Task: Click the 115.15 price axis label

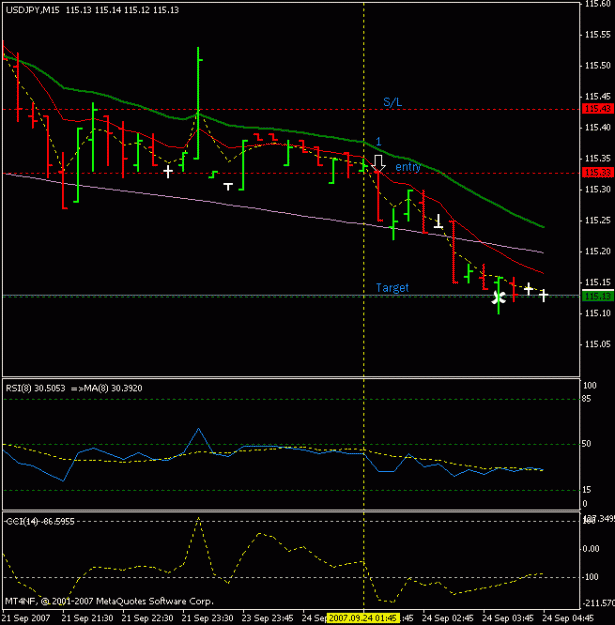Action: pyautogui.click(x=597, y=282)
